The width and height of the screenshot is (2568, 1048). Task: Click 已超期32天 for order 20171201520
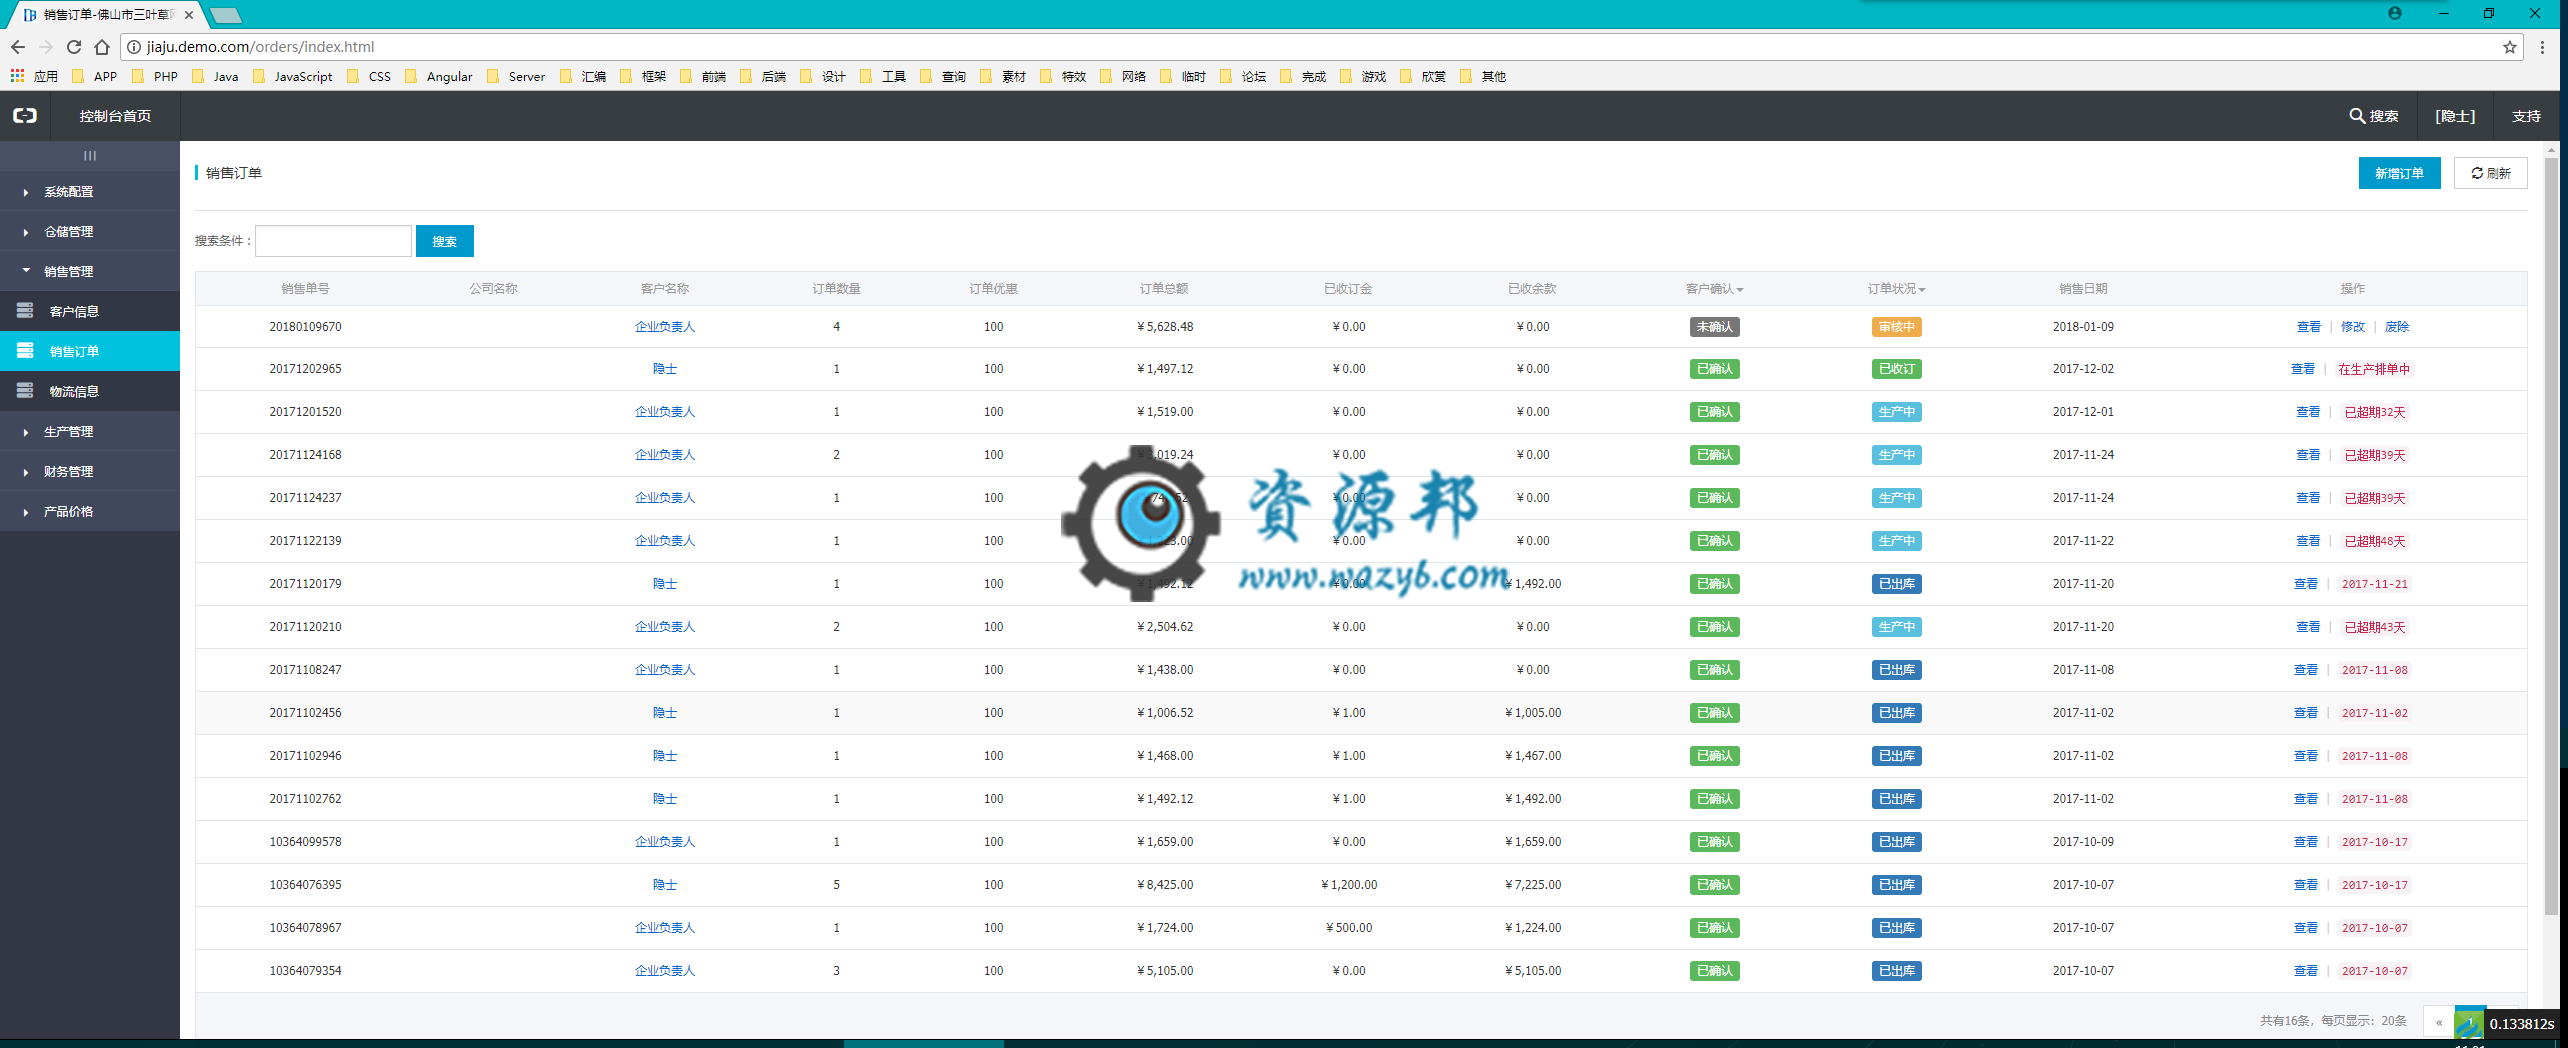pos(2375,412)
